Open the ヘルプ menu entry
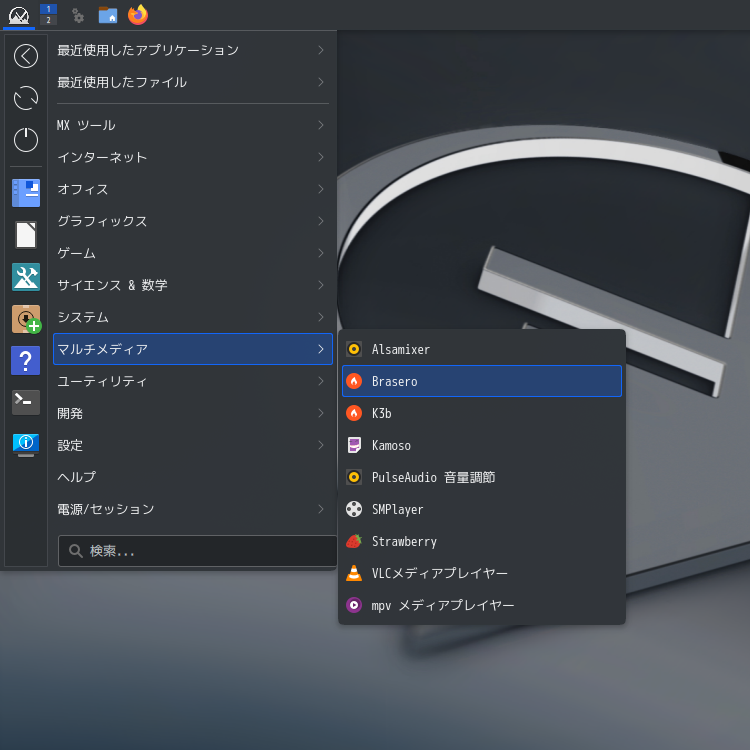The width and height of the screenshot is (750, 750). tap(193, 477)
